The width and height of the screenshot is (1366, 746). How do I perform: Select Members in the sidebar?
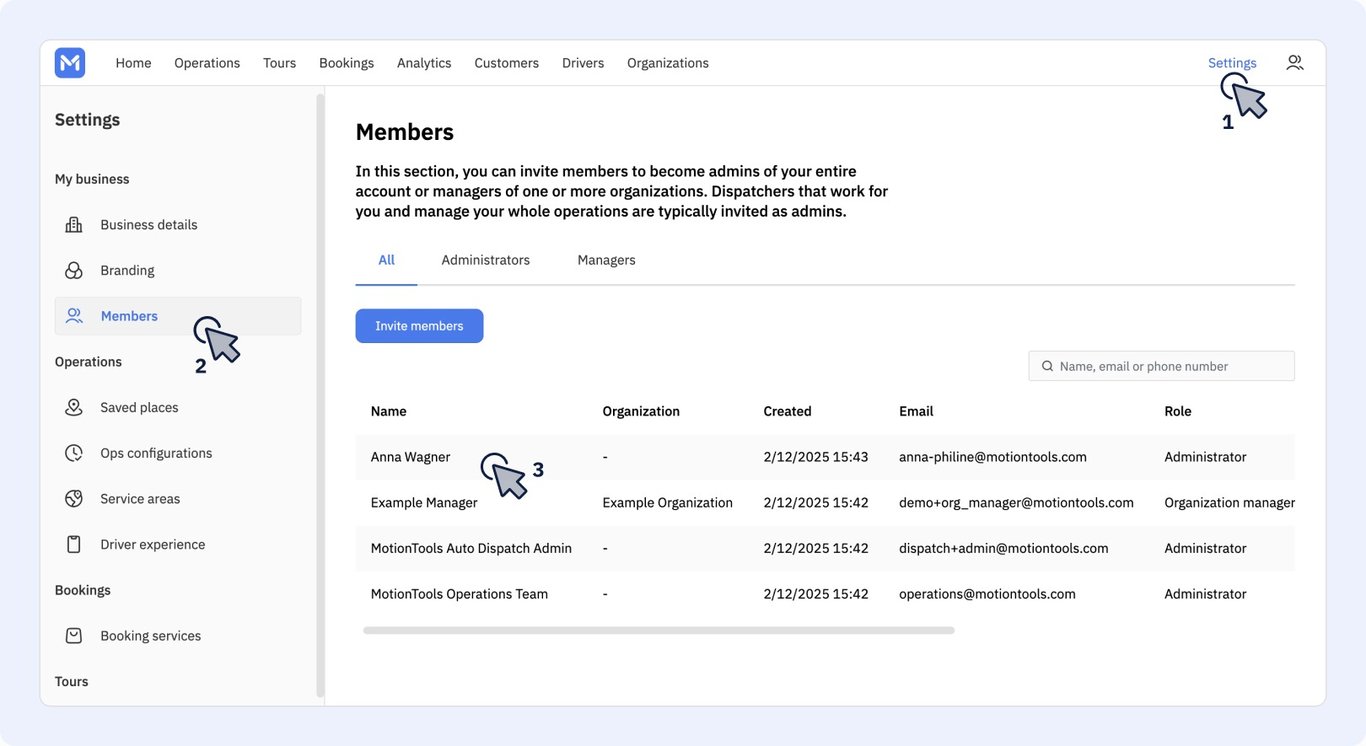pyautogui.click(x=177, y=316)
